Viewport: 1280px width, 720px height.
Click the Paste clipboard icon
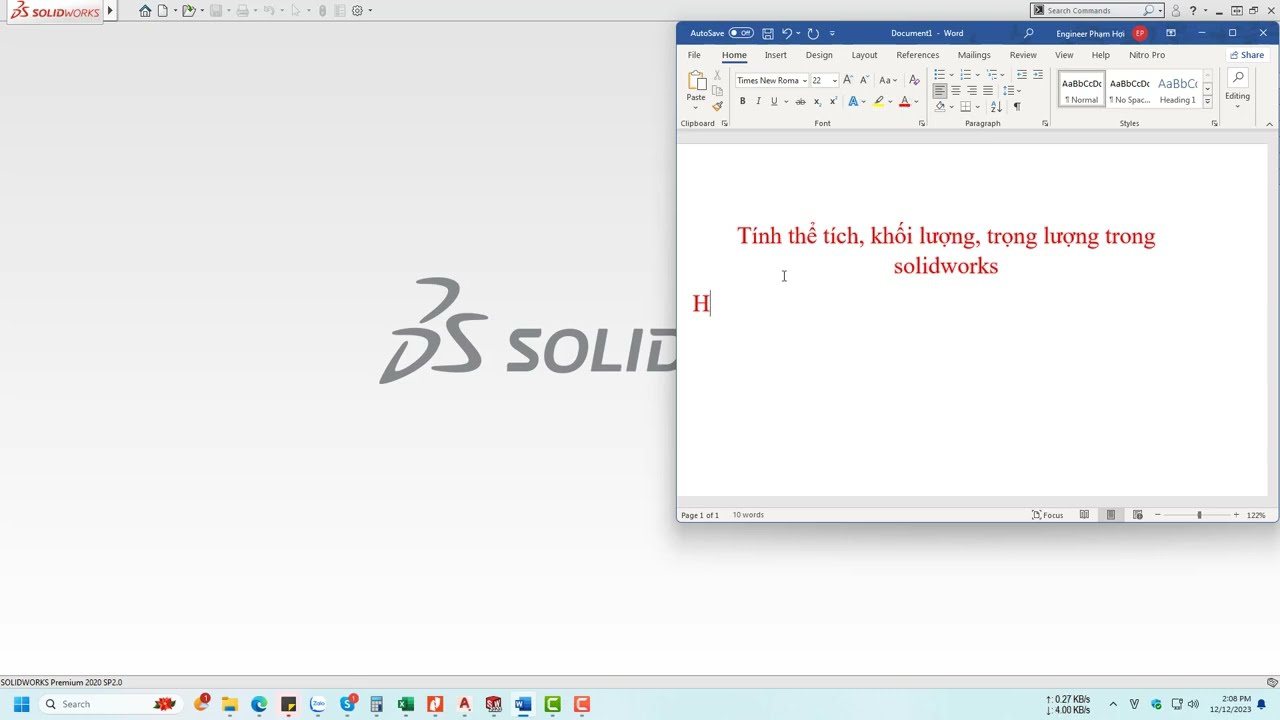696,82
